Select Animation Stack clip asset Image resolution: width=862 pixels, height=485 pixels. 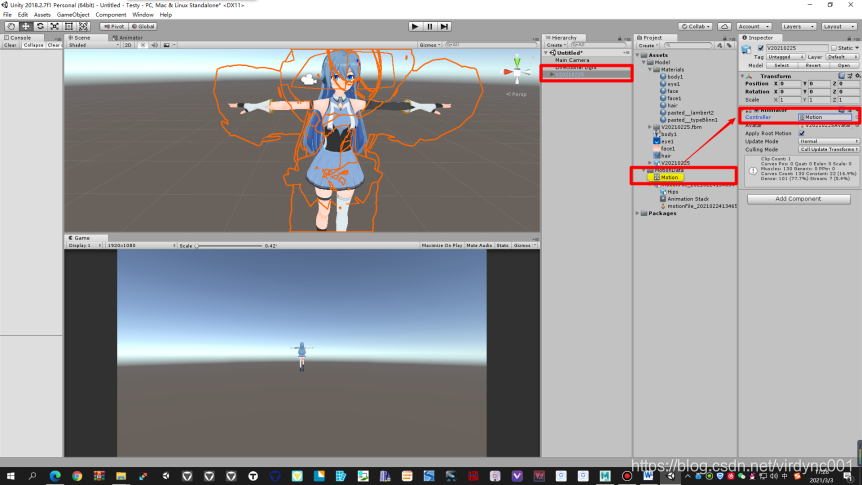tap(684, 199)
